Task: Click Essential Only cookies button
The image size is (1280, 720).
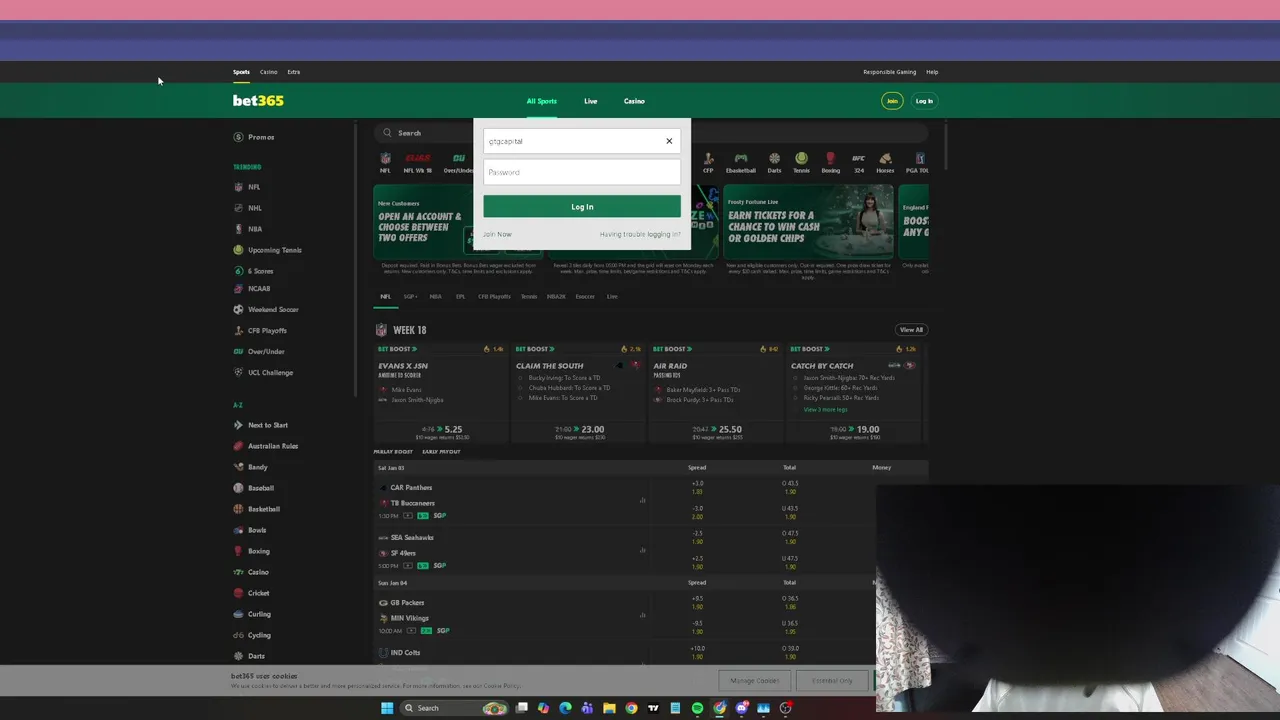Action: [x=832, y=681]
